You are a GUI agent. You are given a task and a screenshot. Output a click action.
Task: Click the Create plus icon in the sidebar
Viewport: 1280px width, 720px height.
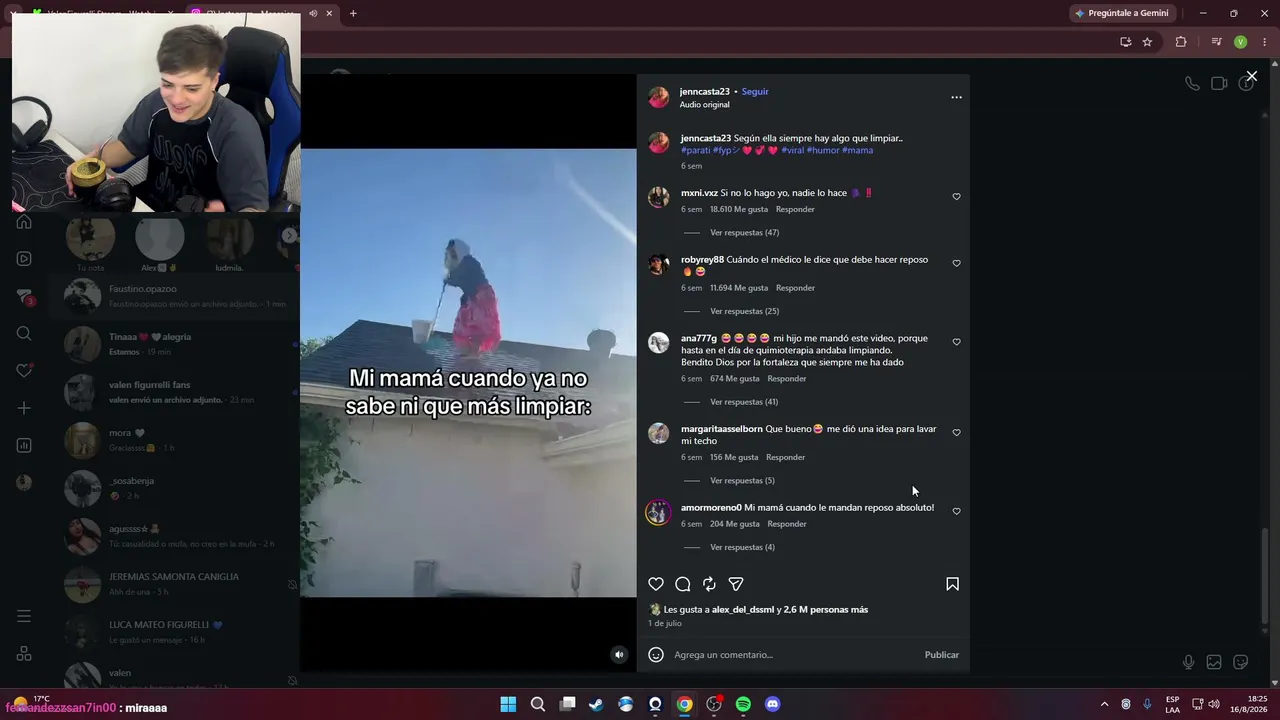24,408
